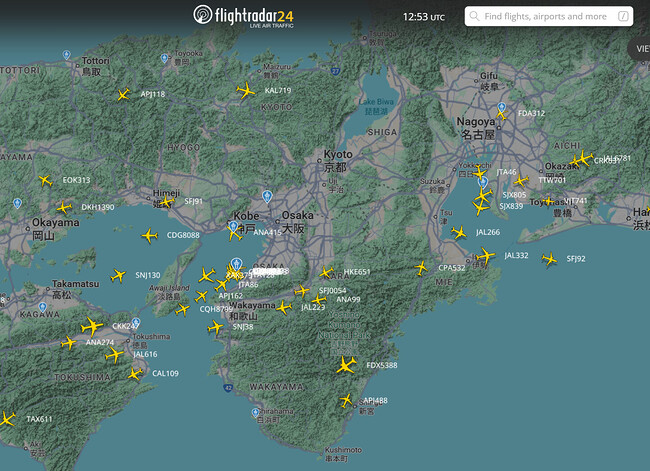The width and height of the screenshot is (650, 471).
Task: Select the KAL719 aircraft icon
Action: [246, 91]
